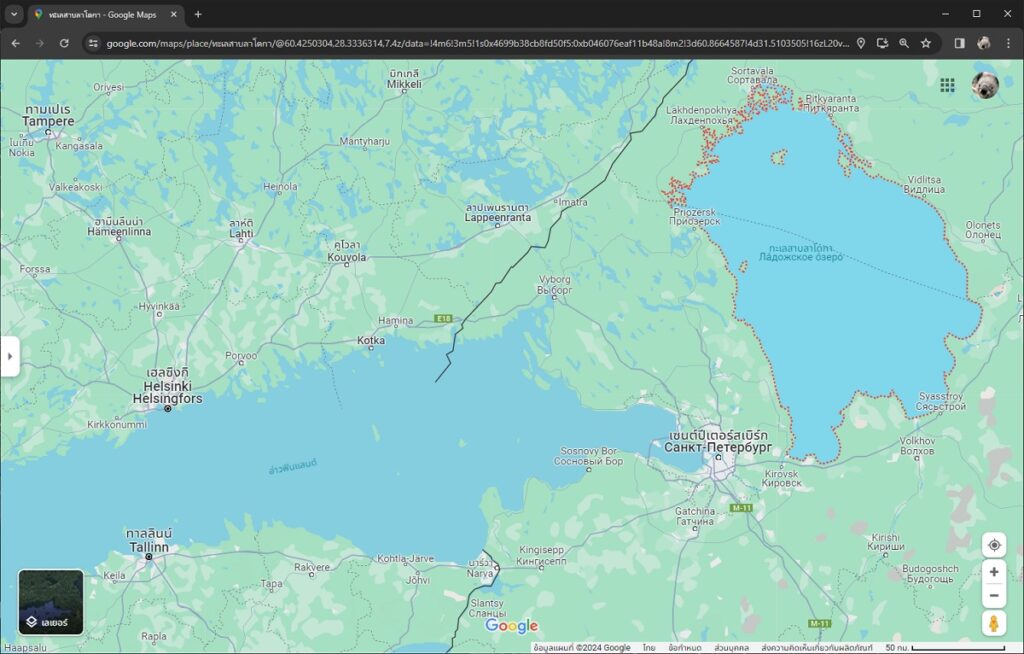Click the browser reload button
Viewport: 1024px width, 654px height.
tap(64, 43)
